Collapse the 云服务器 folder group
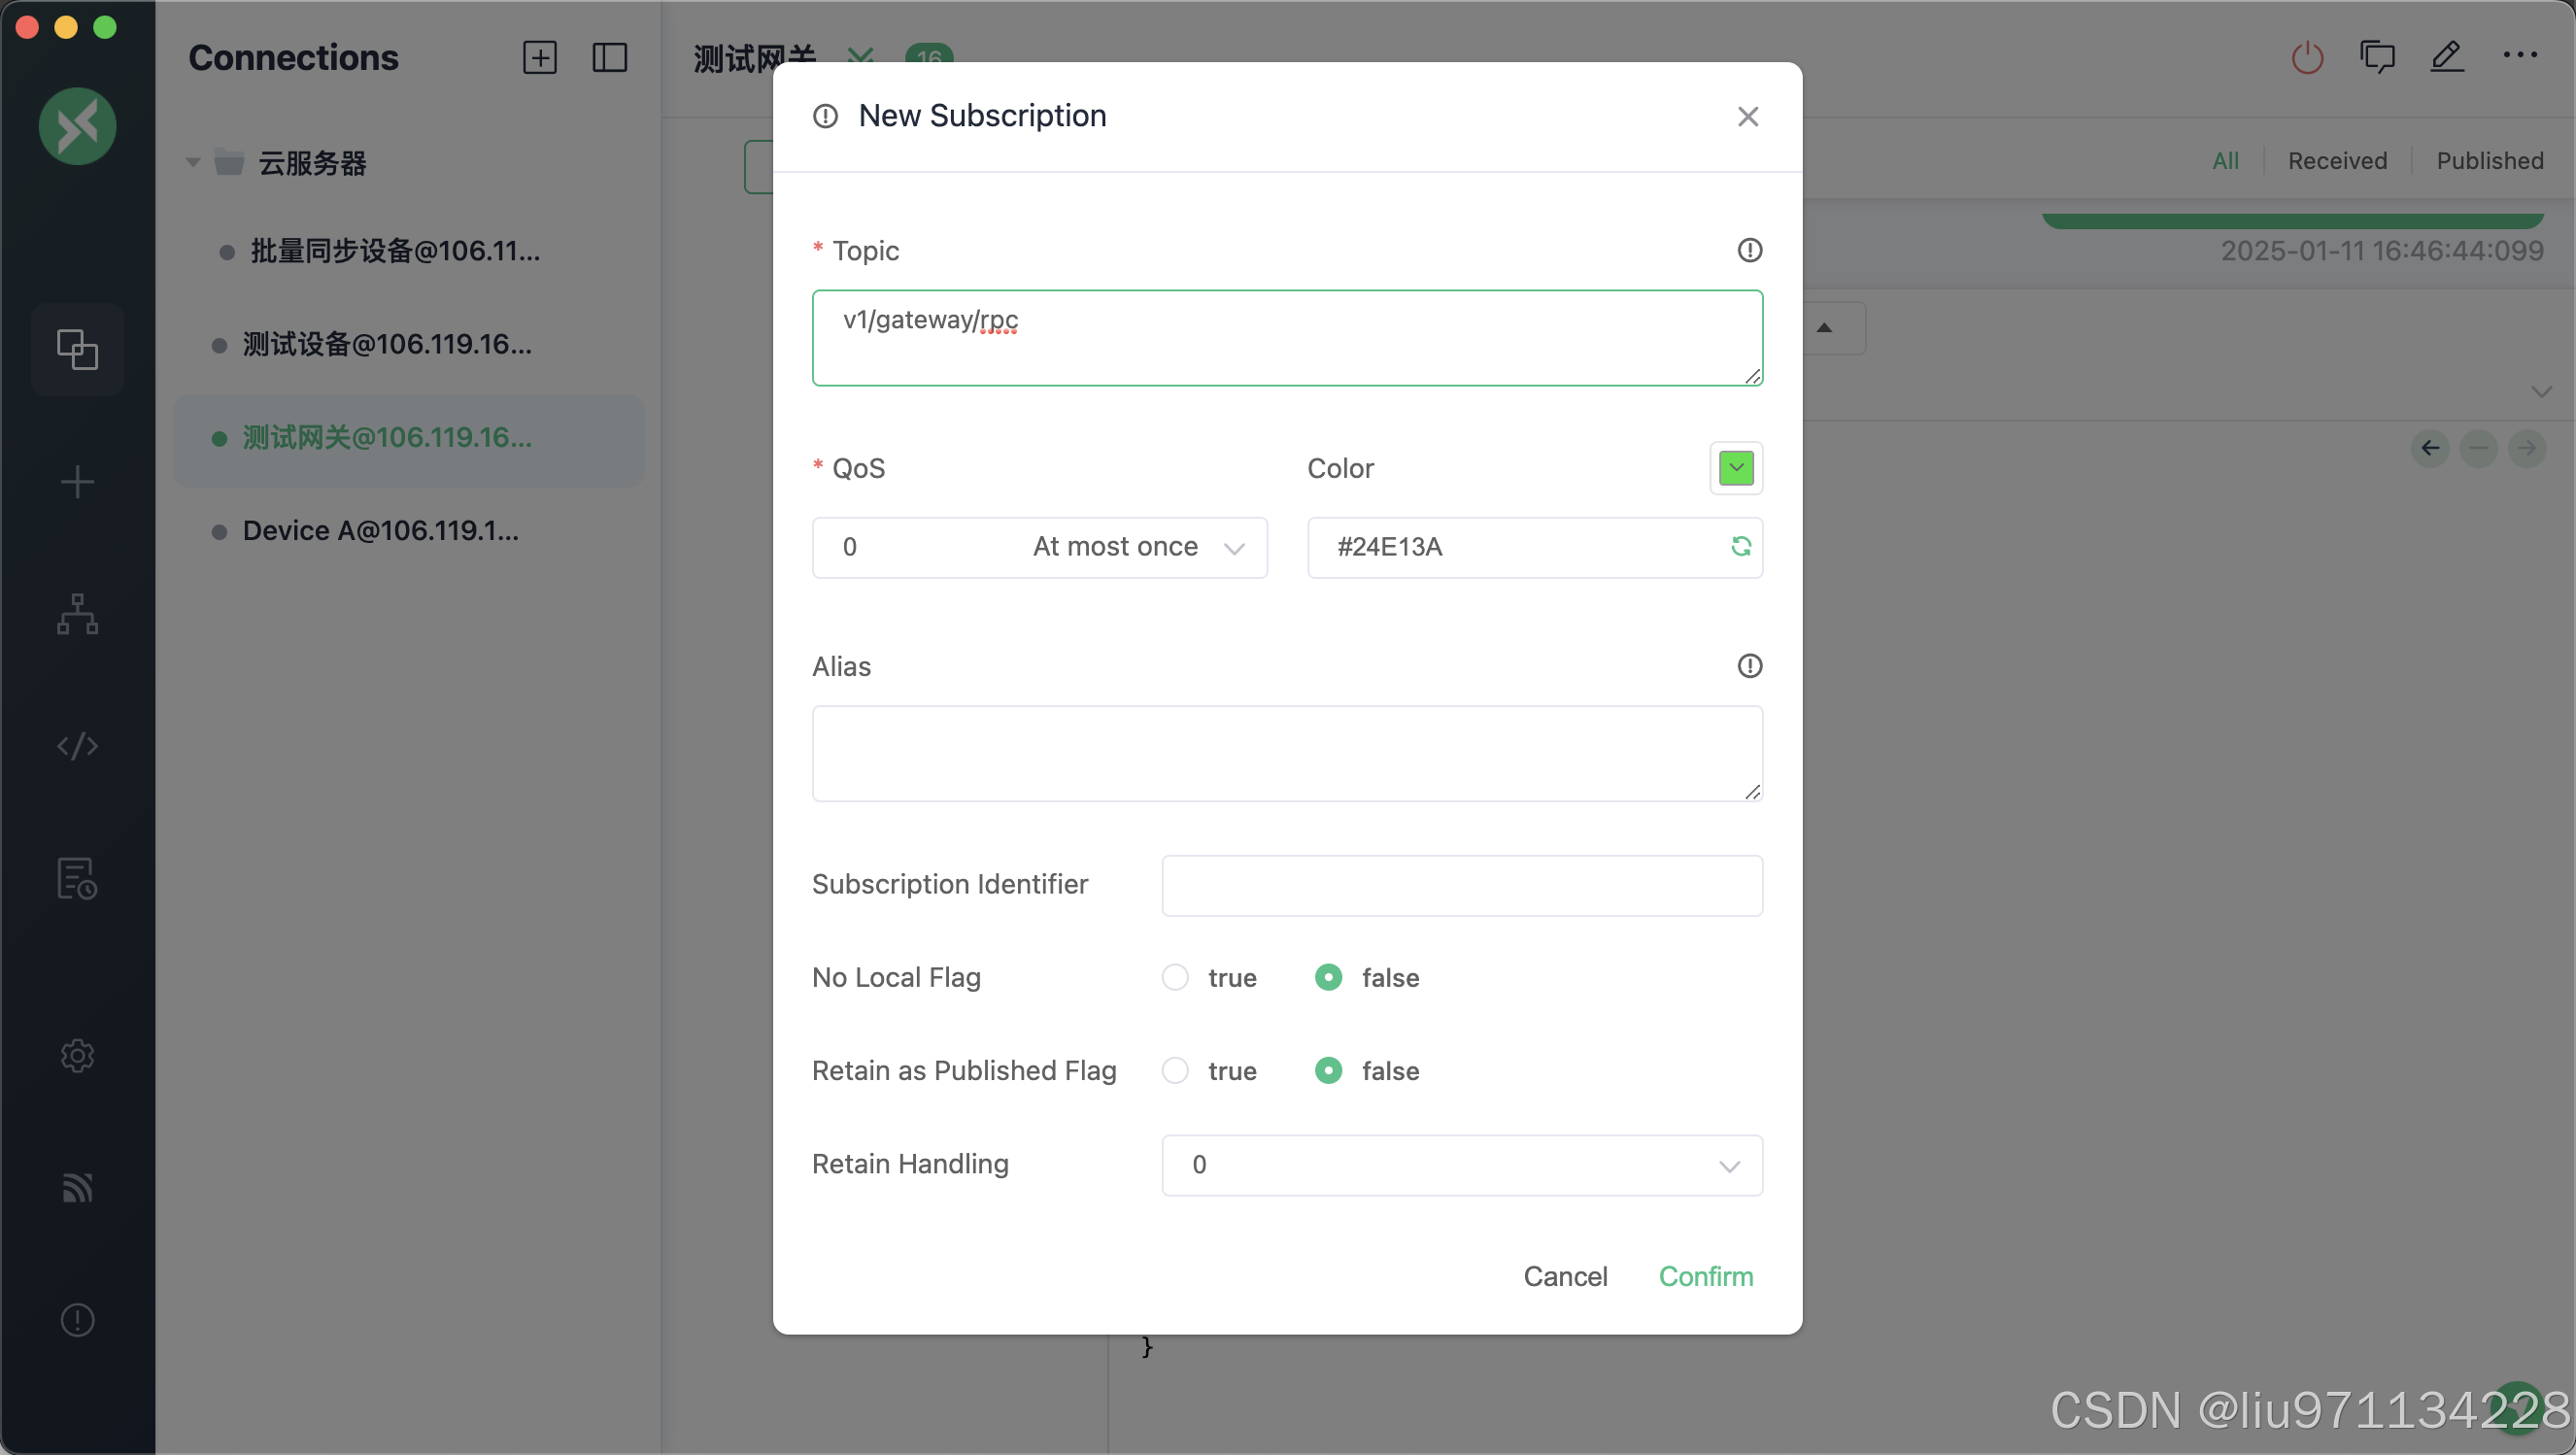The width and height of the screenshot is (2576, 1455). click(x=193, y=162)
